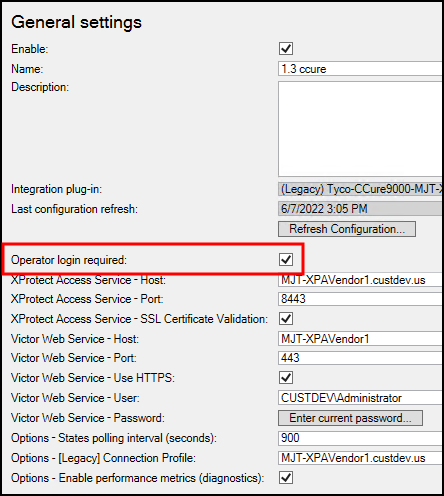Click the Last configuration refresh date field
The width and height of the screenshot is (444, 496).
(360, 209)
